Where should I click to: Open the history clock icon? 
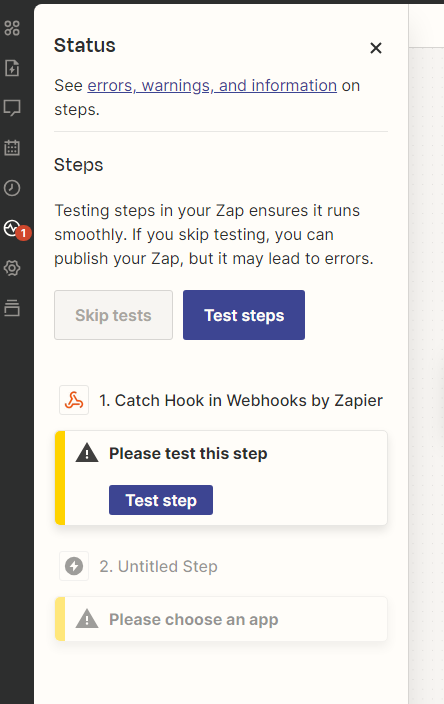click(x=12, y=188)
